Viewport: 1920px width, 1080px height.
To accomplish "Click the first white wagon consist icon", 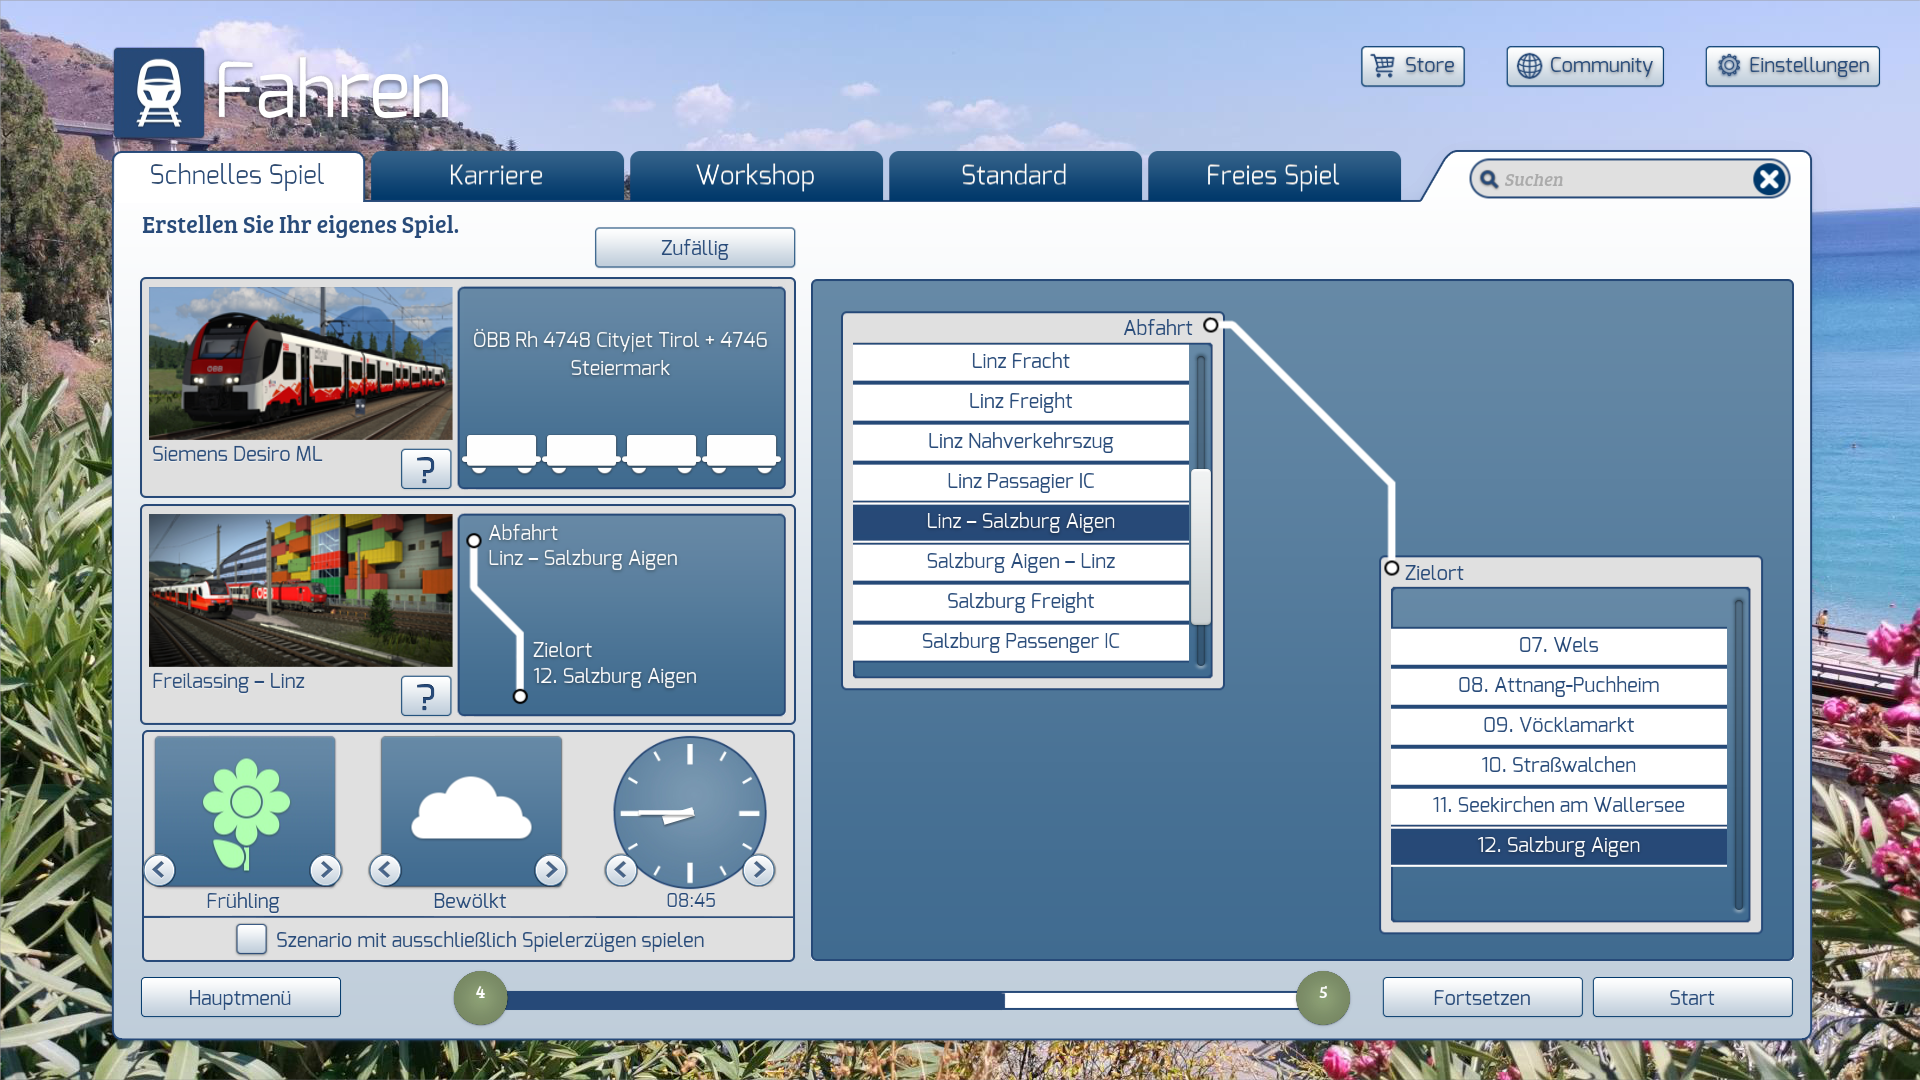I will 501,453.
